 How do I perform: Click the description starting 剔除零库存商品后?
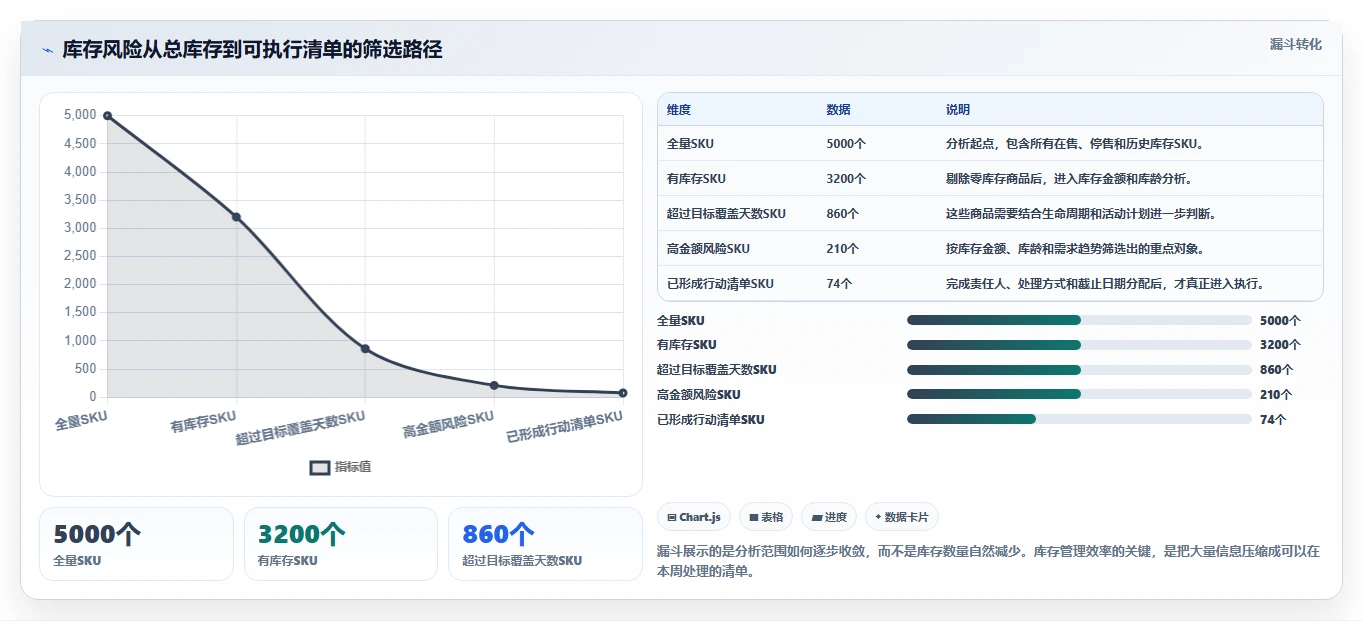(1068, 179)
